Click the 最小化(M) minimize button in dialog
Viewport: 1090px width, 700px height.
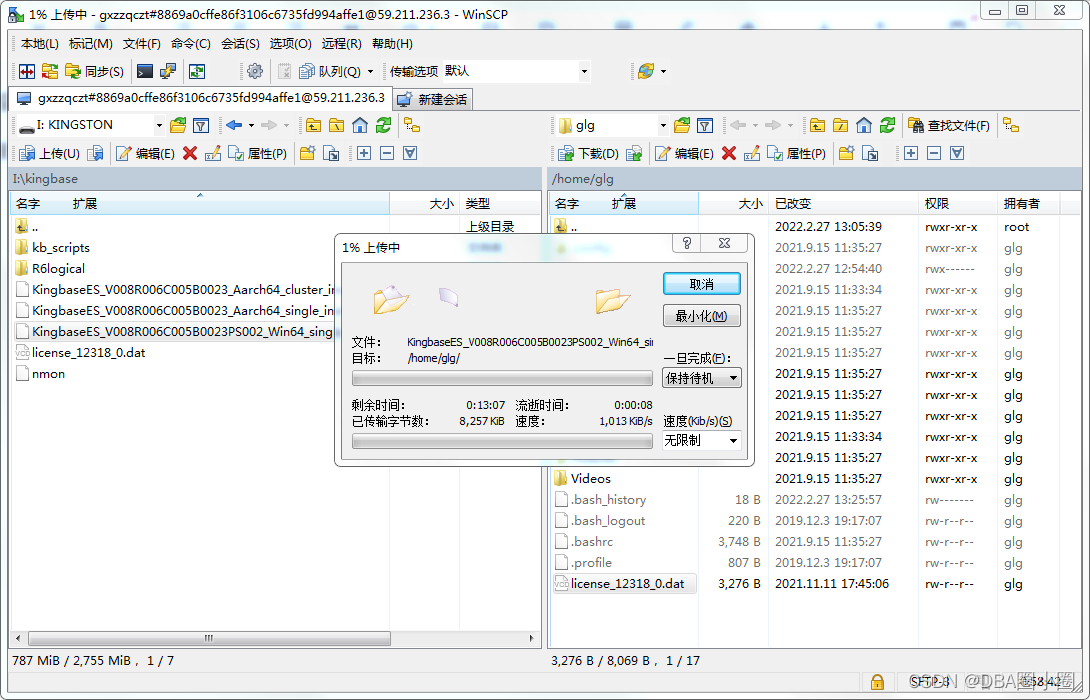pos(701,316)
